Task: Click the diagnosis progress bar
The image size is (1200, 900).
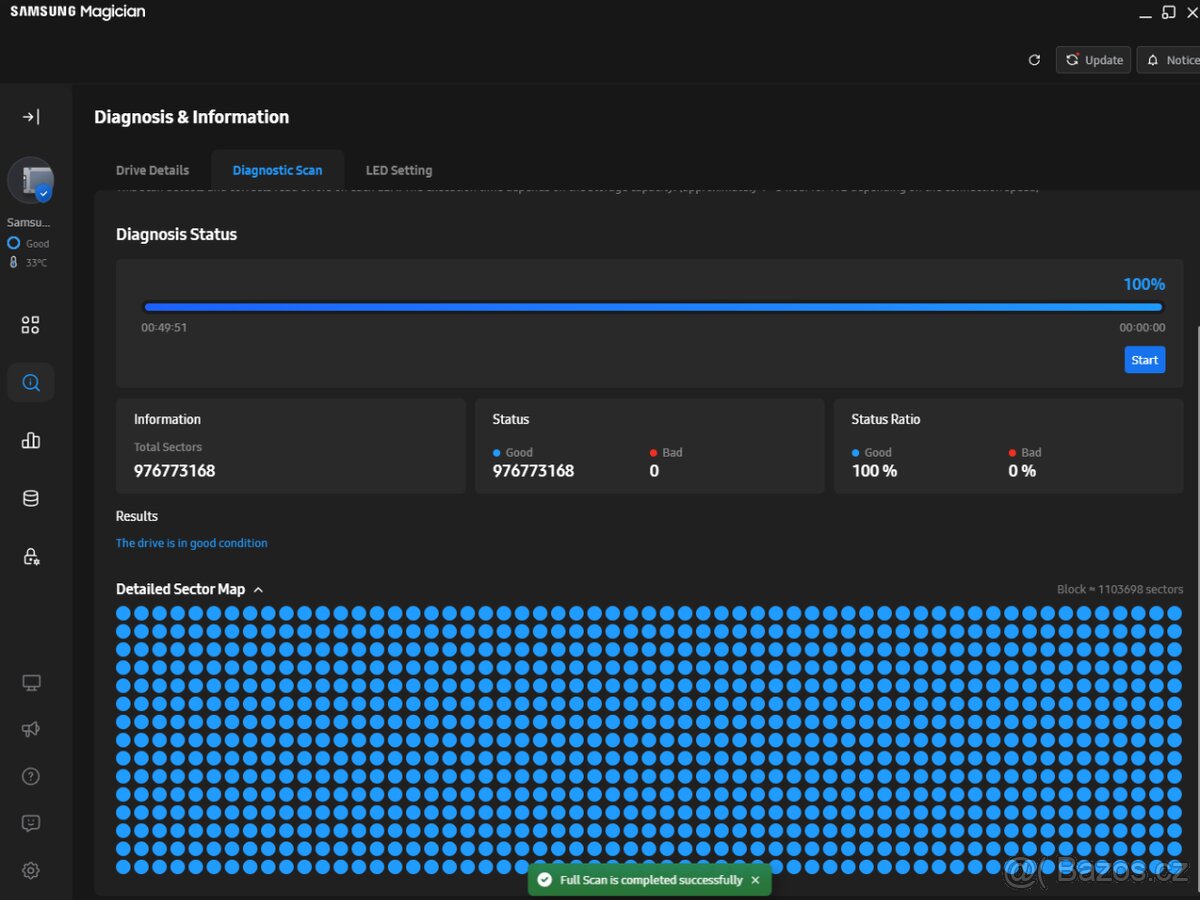Action: coord(653,307)
